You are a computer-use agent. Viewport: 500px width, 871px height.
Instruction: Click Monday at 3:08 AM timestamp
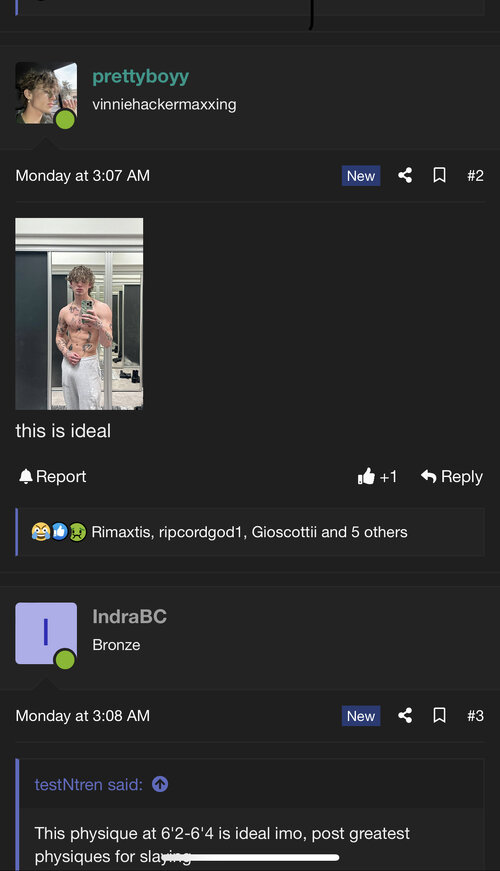pos(83,715)
